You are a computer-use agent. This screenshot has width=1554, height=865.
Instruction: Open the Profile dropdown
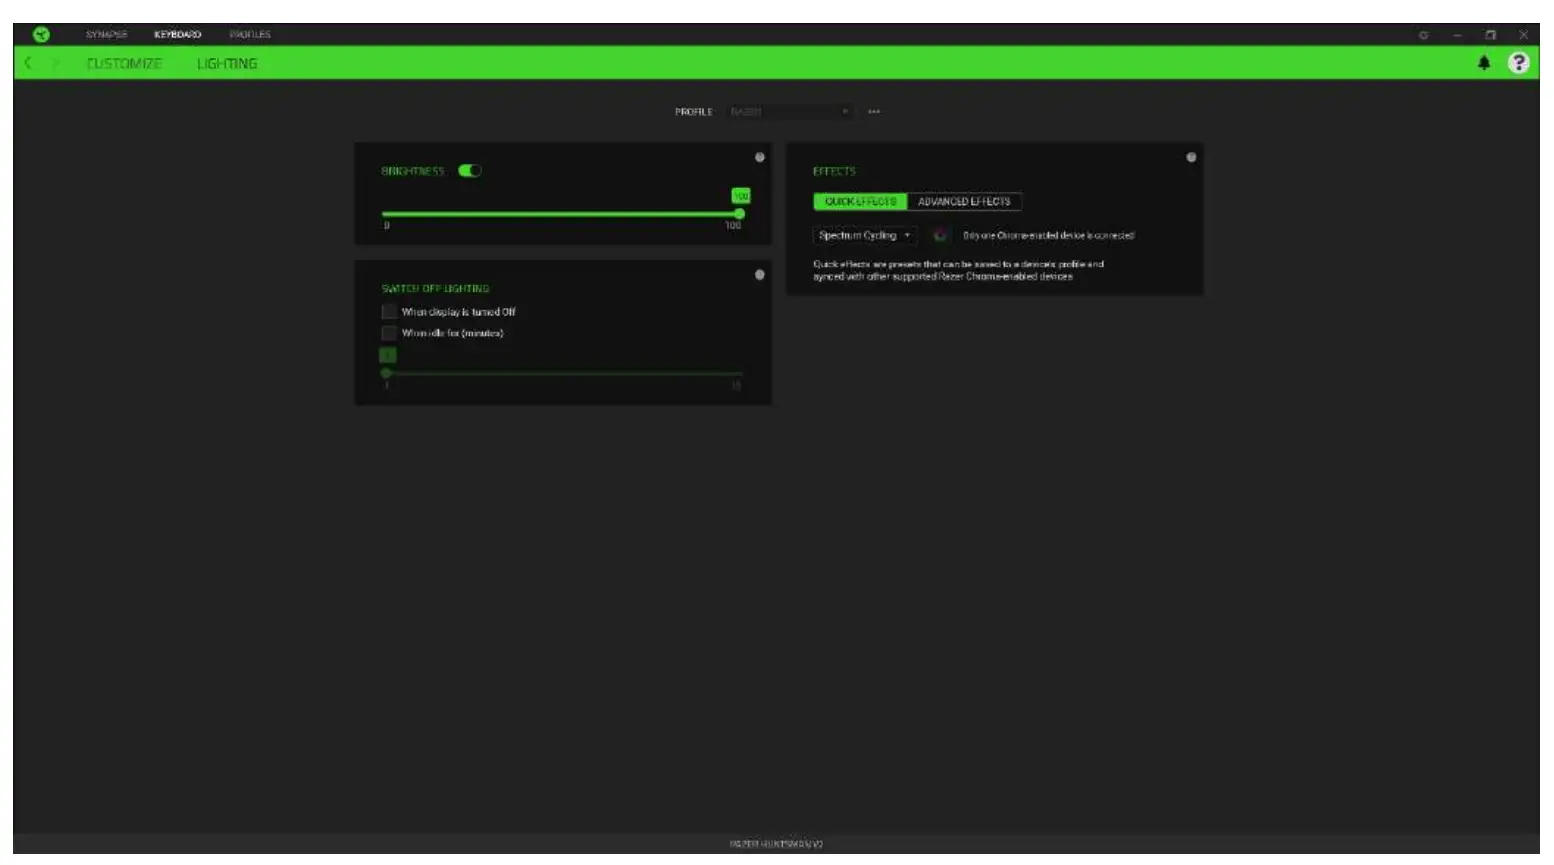pos(790,112)
